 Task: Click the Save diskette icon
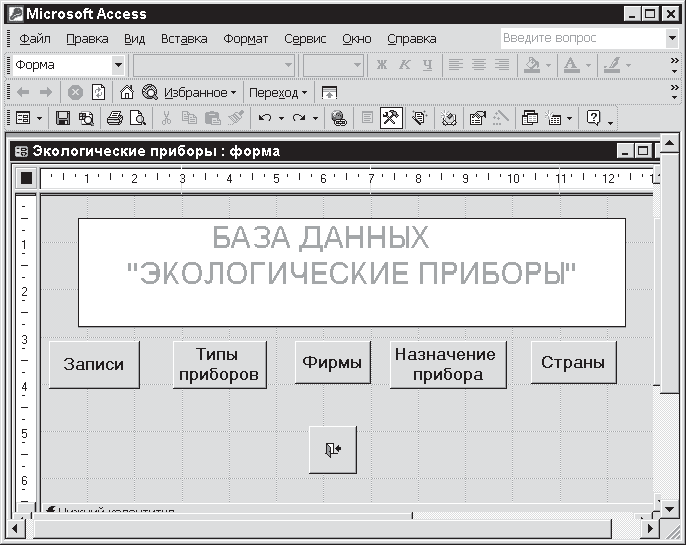pyautogui.click(x=62, y=118)
